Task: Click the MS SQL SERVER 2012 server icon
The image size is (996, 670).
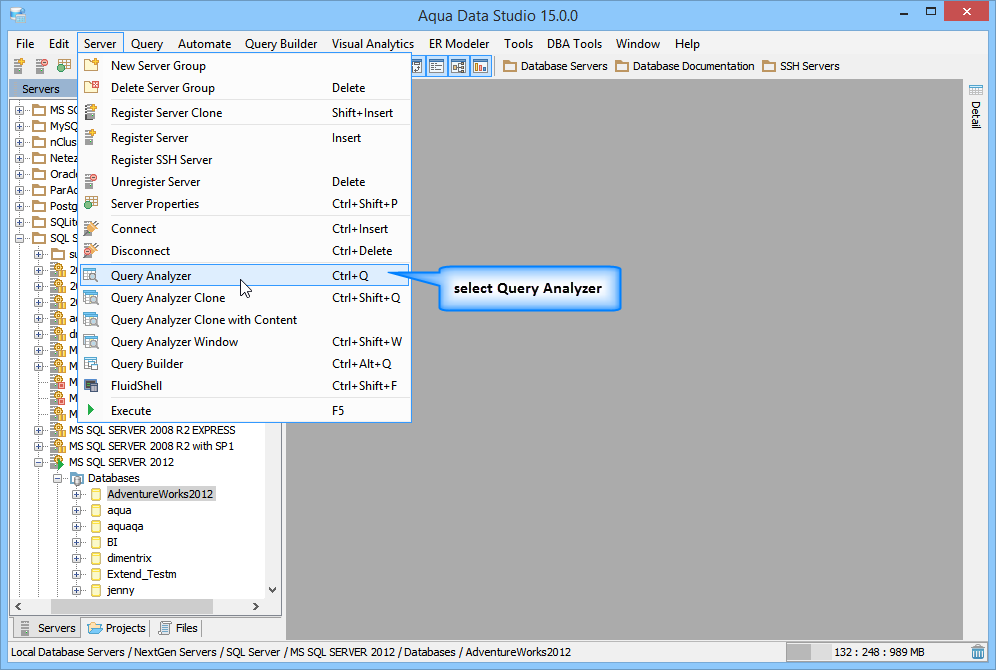Action: (58, 462)
